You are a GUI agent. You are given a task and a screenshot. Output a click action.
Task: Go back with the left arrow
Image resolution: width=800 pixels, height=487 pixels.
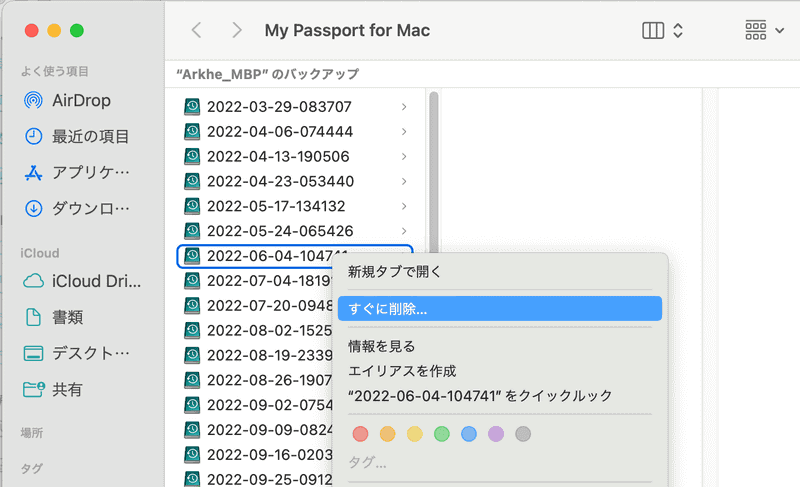click(196, 30)
